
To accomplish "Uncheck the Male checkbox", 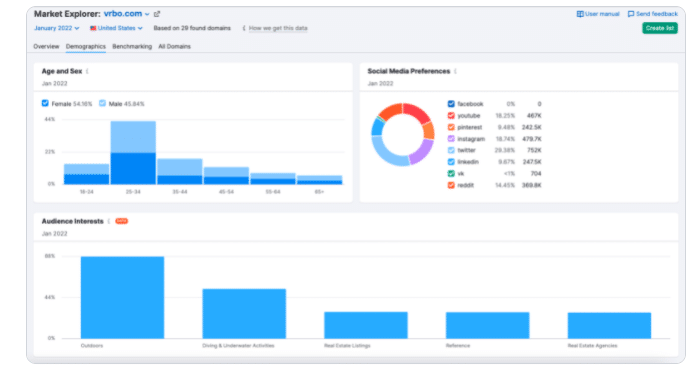I will point(103,103).
